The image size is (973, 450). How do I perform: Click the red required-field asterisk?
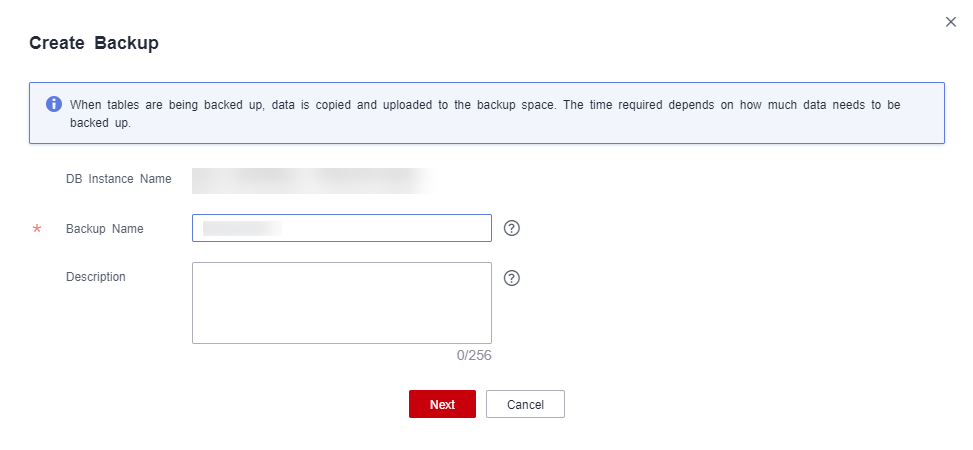click(x=37, y=230)
